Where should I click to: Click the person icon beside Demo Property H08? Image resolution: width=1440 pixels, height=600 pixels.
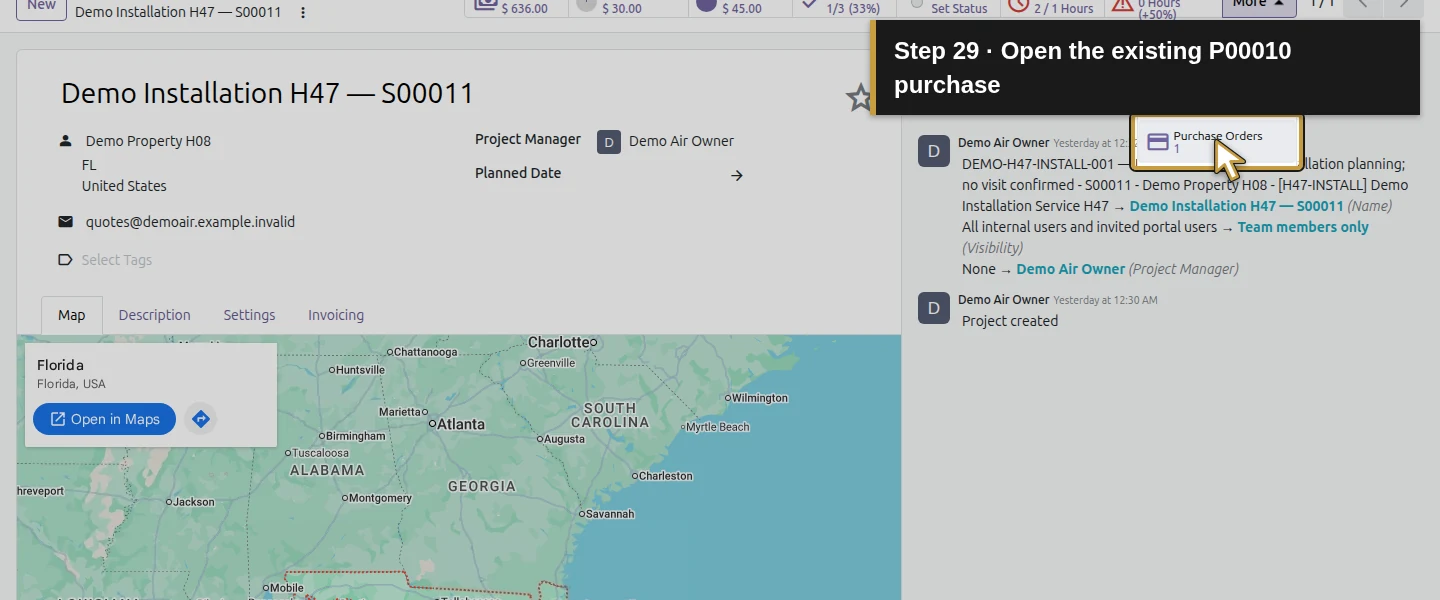[x=65, y=141]
